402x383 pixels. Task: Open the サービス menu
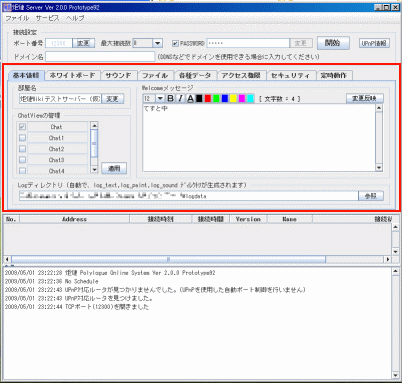(x=47, y=18)
